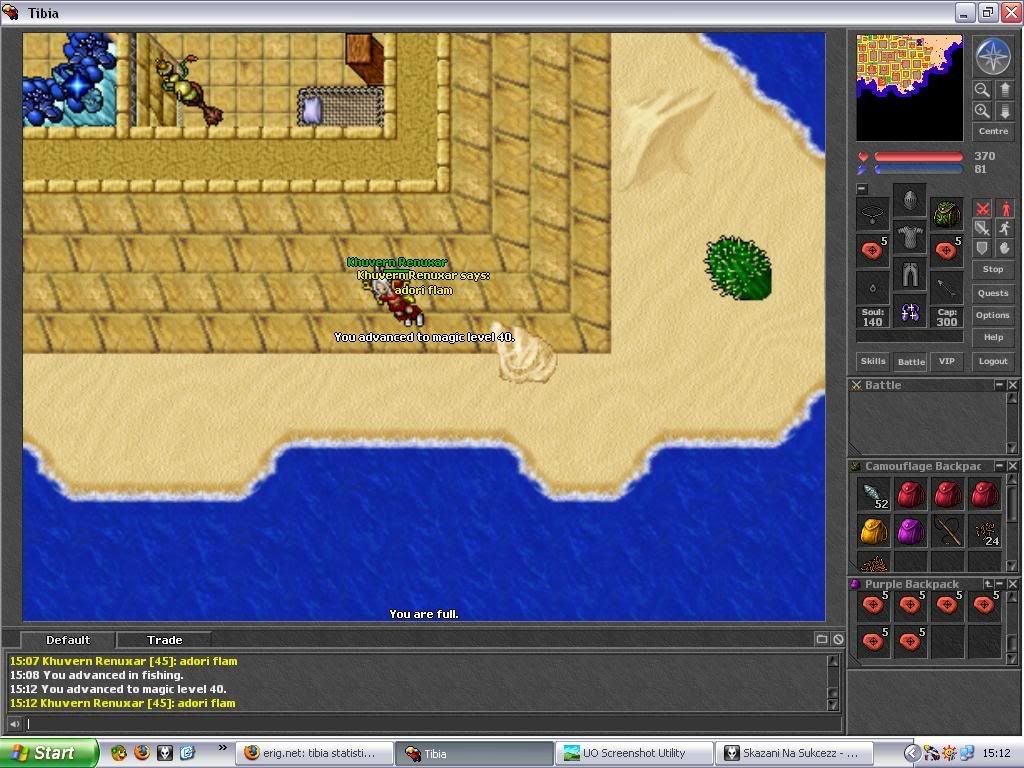Select the fishing rod item

coord(947,532)
